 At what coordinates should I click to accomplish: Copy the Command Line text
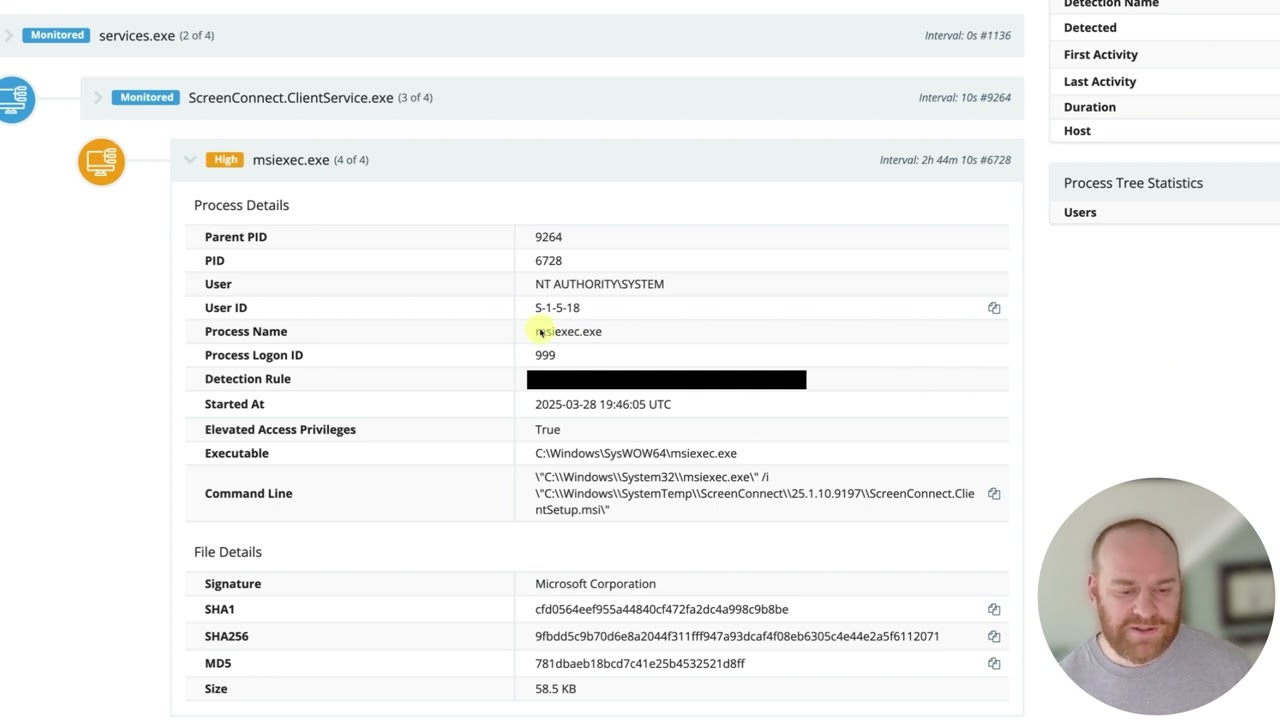pos(994,493)
